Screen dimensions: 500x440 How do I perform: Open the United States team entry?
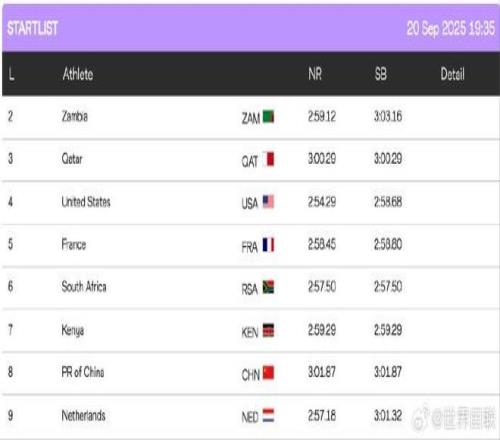click(x=86, y=202)
